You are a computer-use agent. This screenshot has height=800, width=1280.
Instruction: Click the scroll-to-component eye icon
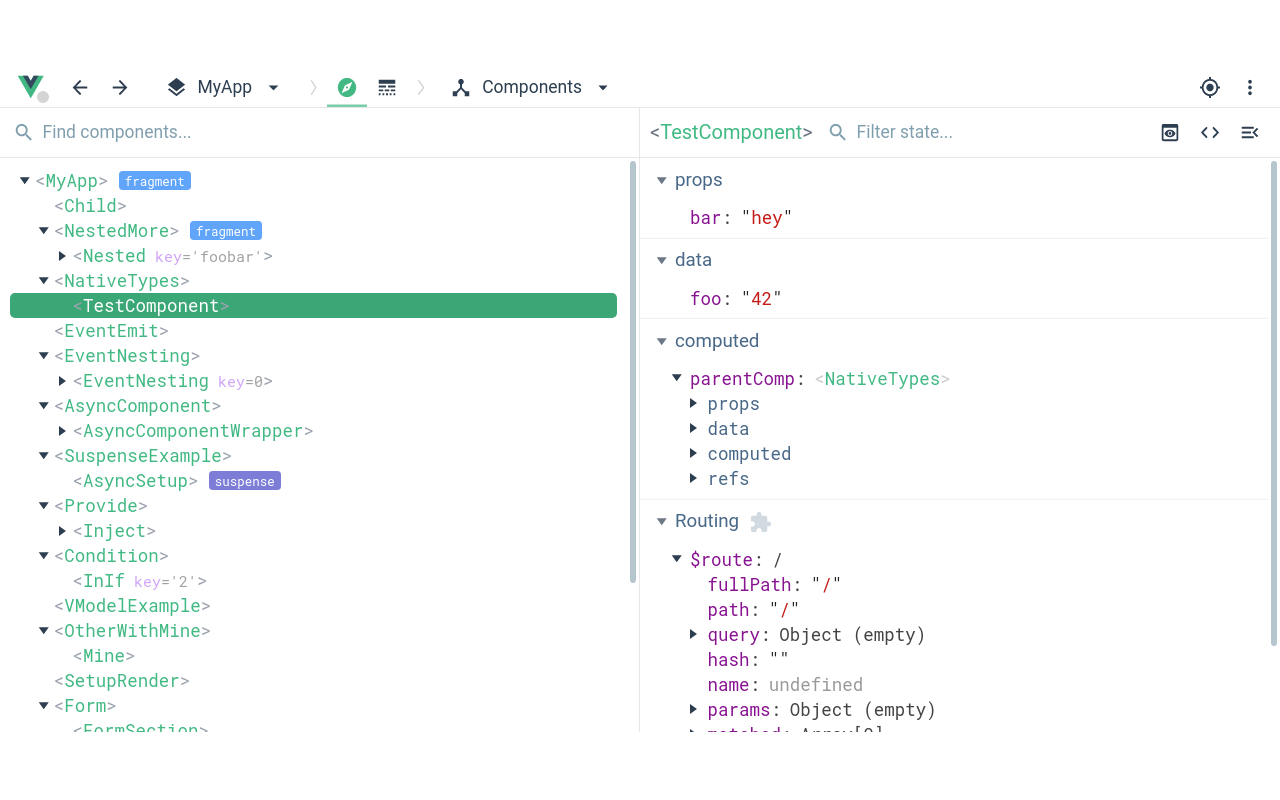click(1170, 132)
